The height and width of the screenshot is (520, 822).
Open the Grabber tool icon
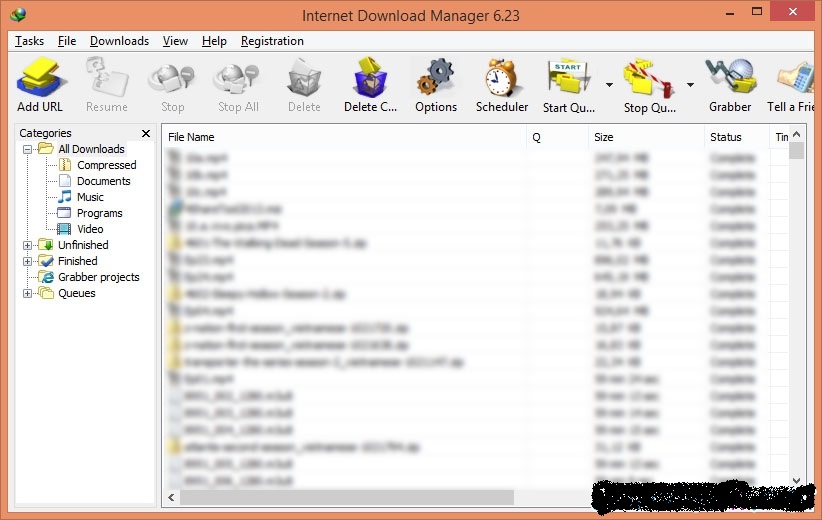pyautogui.click(x=730, y=78)
